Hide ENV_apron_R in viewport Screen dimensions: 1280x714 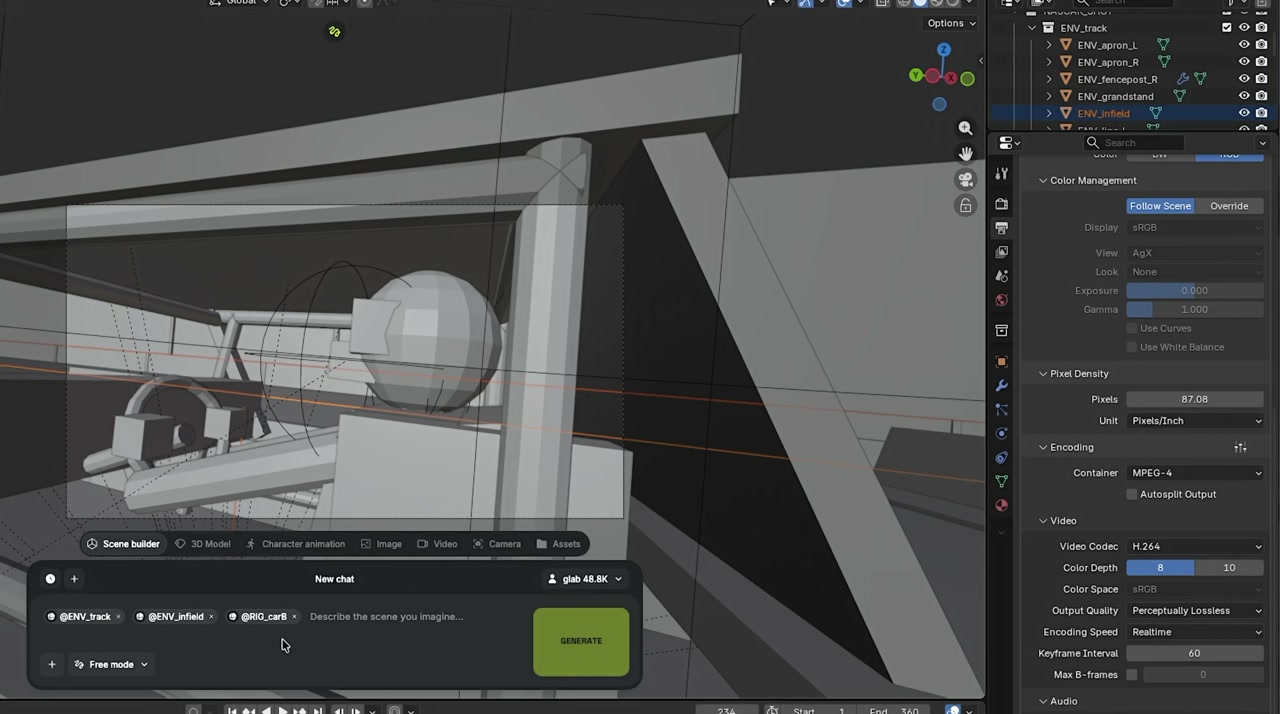click(1244, 62)
